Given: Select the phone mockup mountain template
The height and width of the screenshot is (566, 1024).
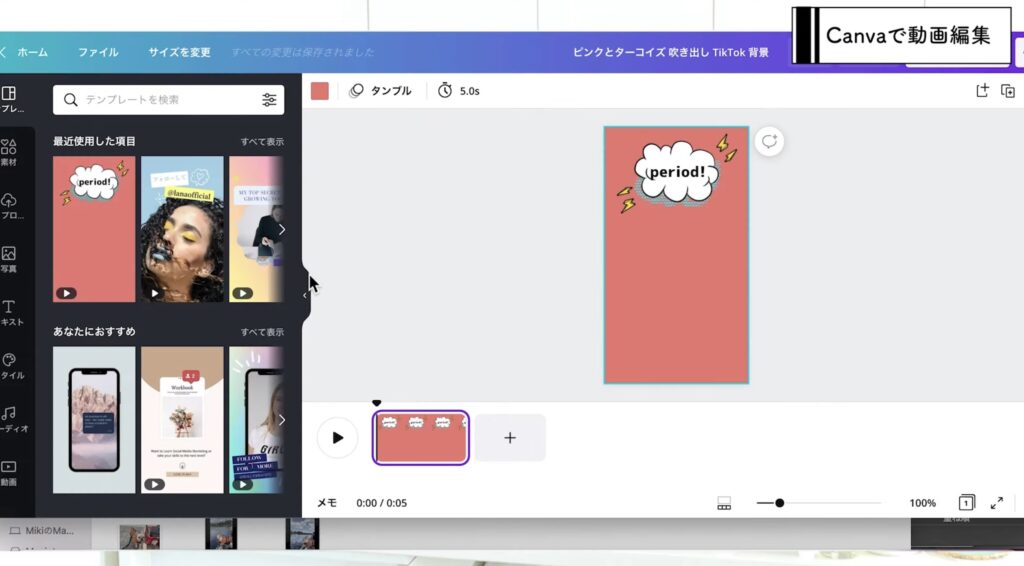Looking at the screenshot, I should coord(94,420).
